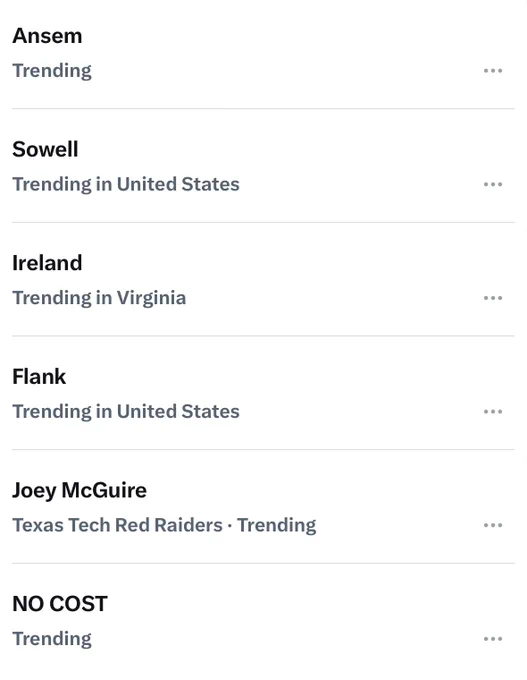Viewport: 527px width, 680px height.
Task: Open the Flank trending topic
Action: click(x=39, y=377)
